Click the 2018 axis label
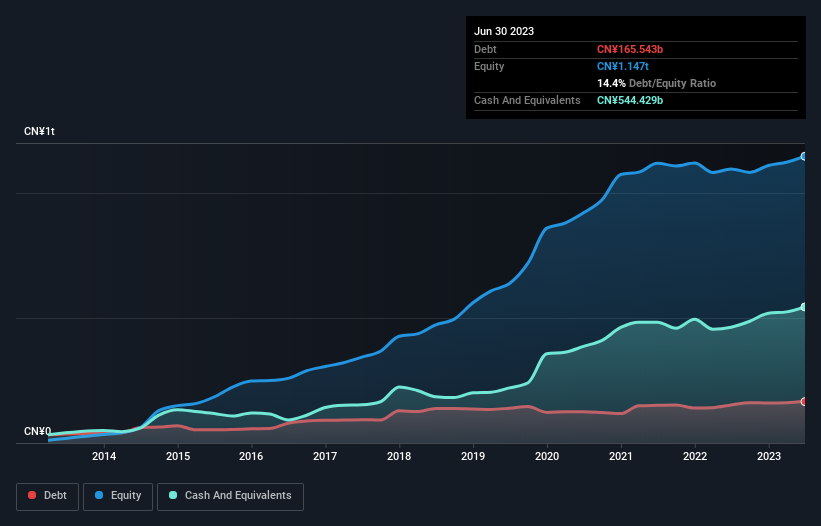This screenshot has width=821, height=526. coord(399,456)
